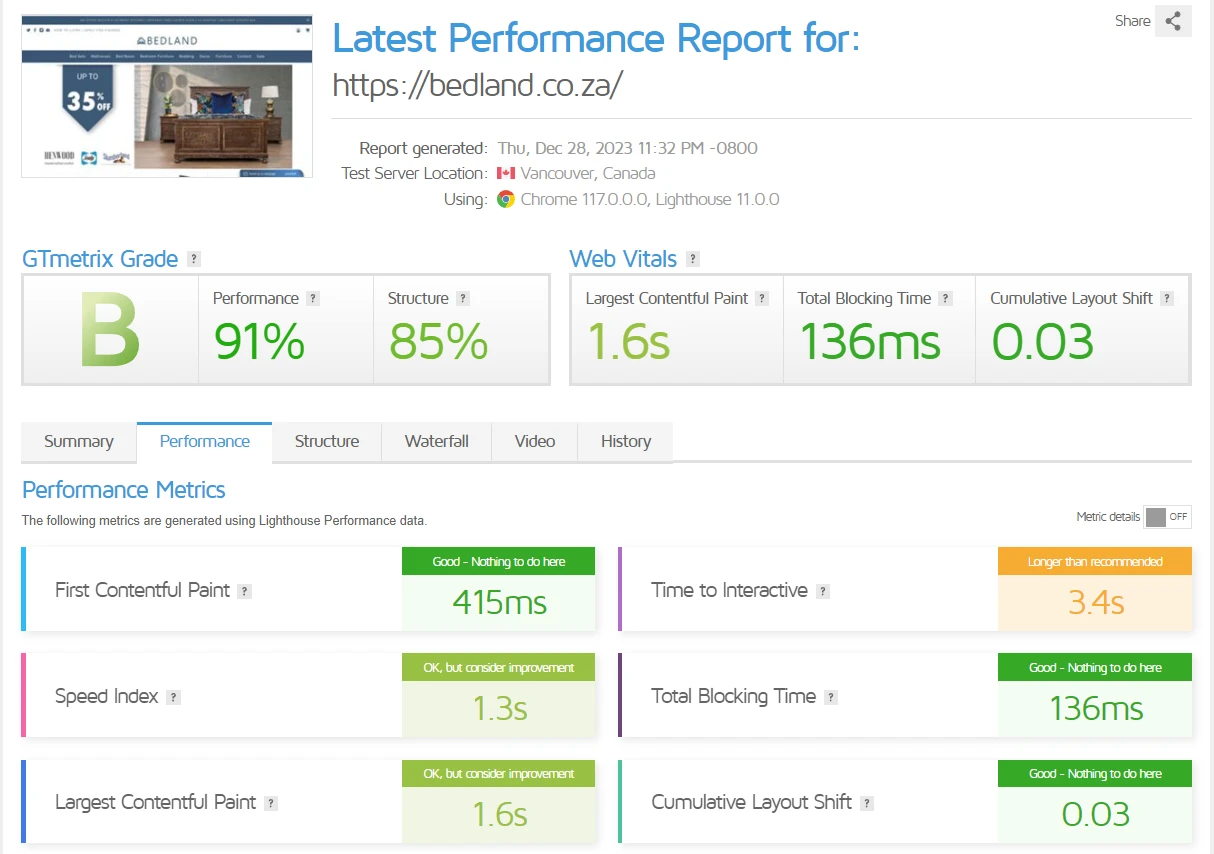View the History tab
Image resolution: width=1214 pixels, height=854 pixels.
626,441
